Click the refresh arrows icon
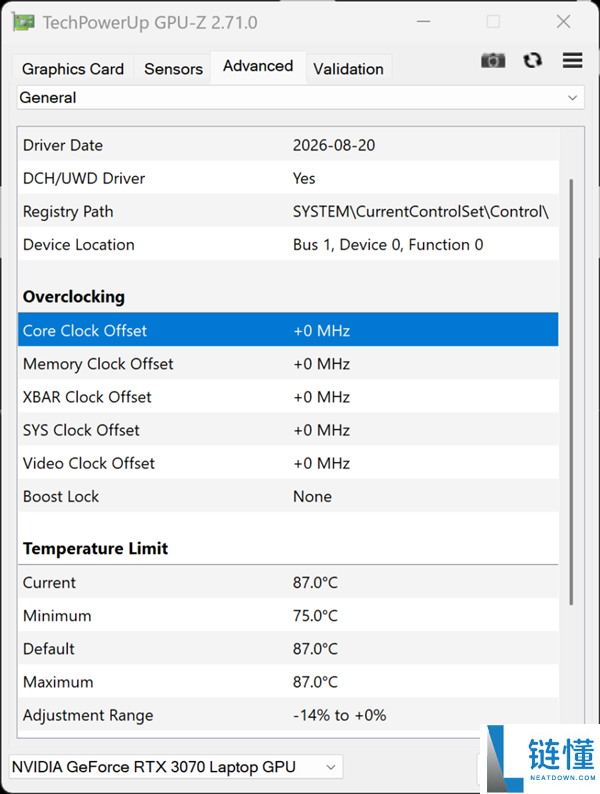The width and height of the screenshot is (600, 794). 533,60
